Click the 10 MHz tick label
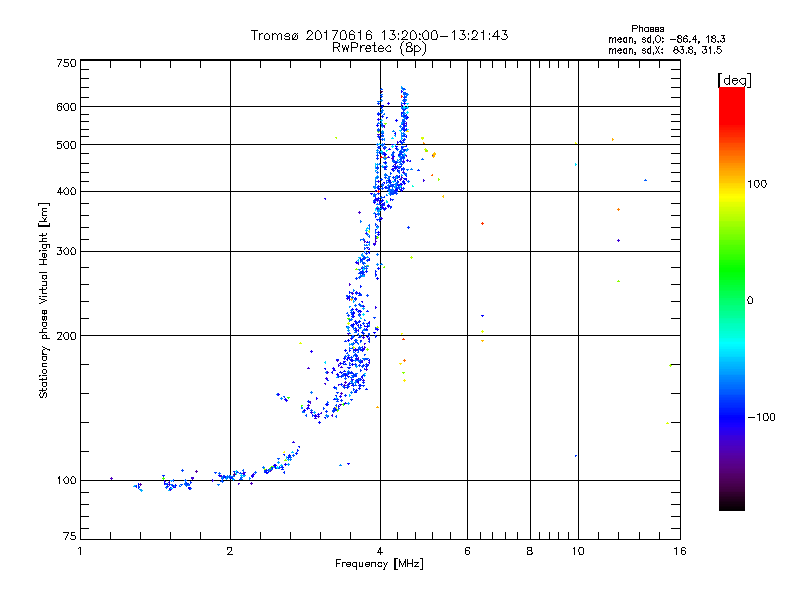The image size is (800, 600). pyautogui.click(x=578, y=551)
